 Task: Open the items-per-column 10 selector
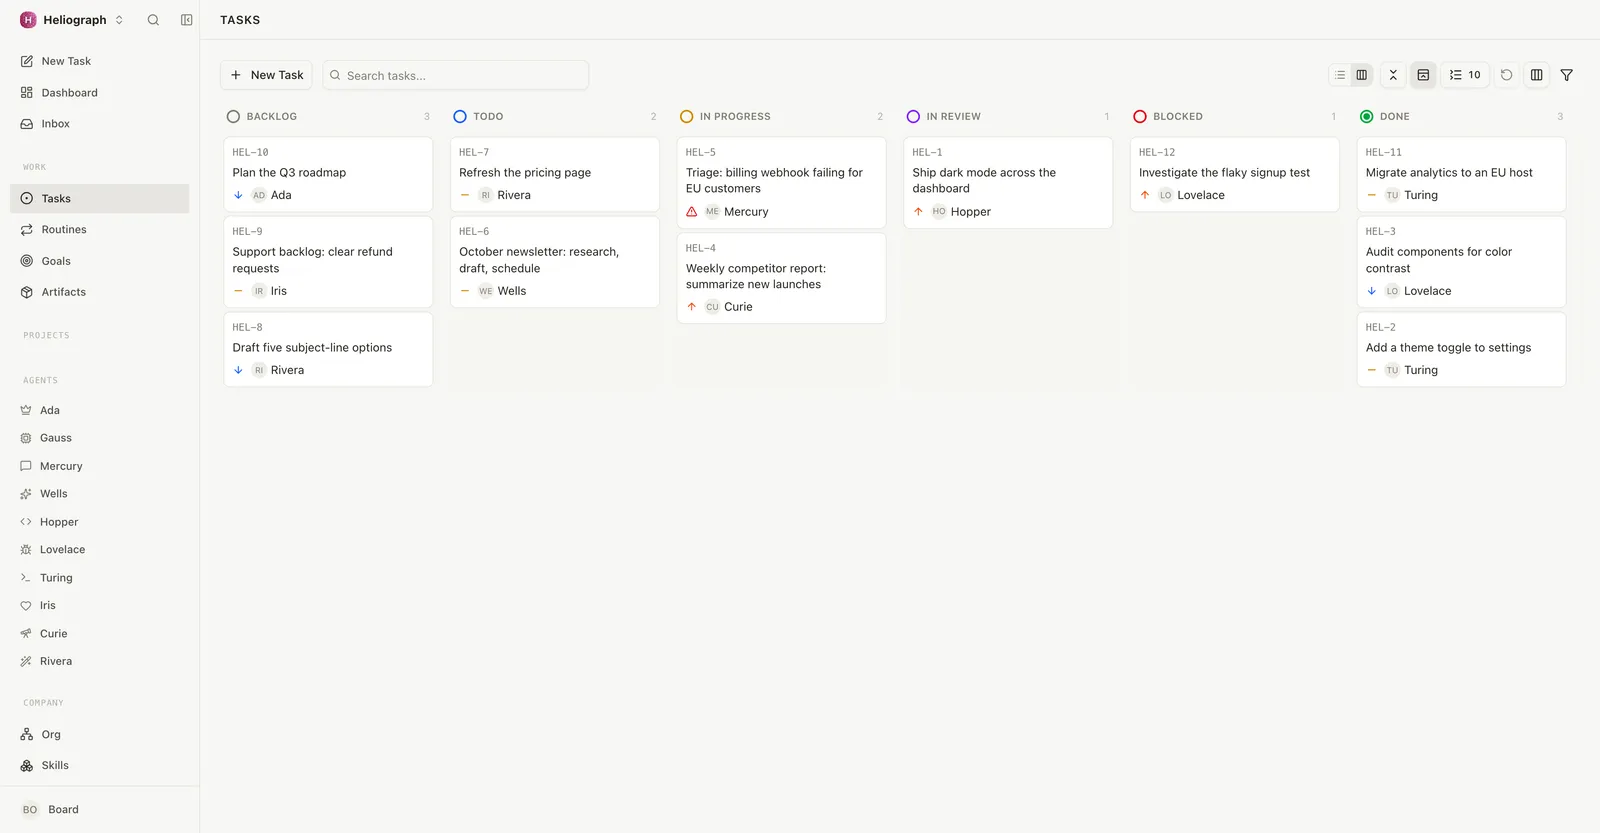pos(1465,75)
